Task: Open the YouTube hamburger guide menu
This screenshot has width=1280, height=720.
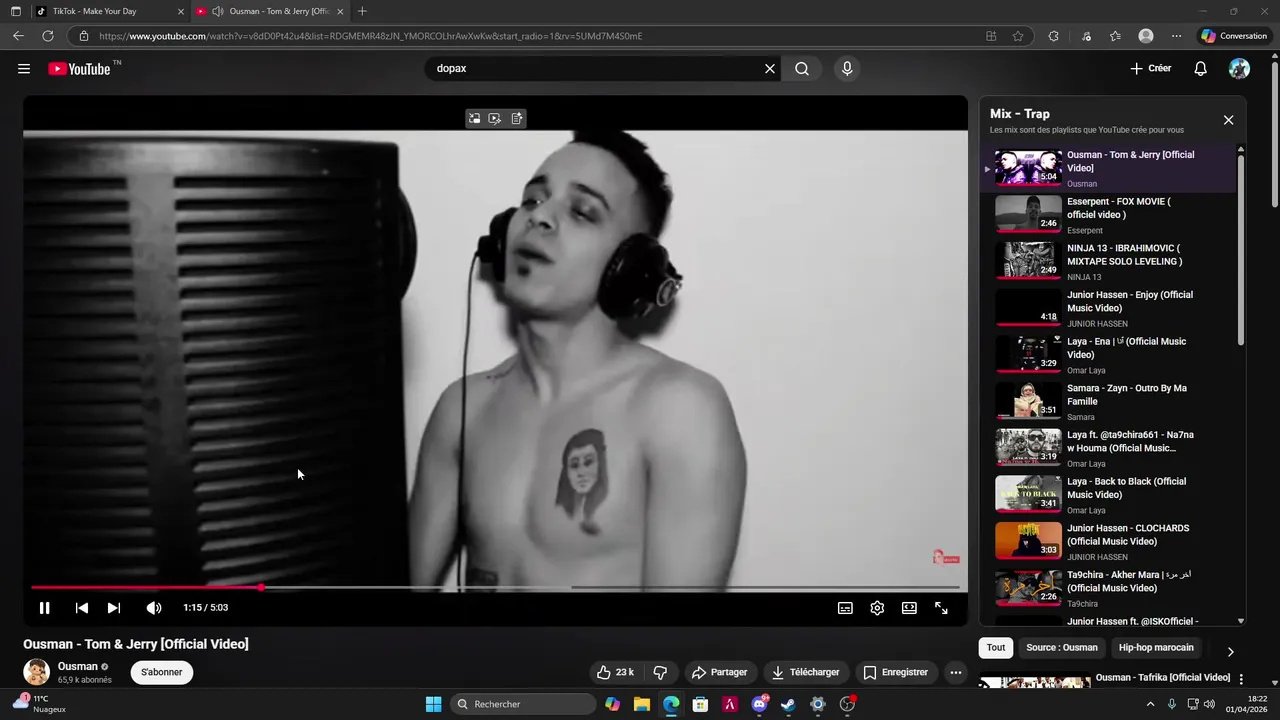Action: click(24, 69)
